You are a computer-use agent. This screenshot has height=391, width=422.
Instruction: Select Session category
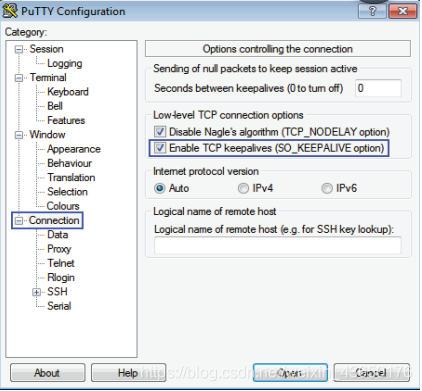coord(46,49)
